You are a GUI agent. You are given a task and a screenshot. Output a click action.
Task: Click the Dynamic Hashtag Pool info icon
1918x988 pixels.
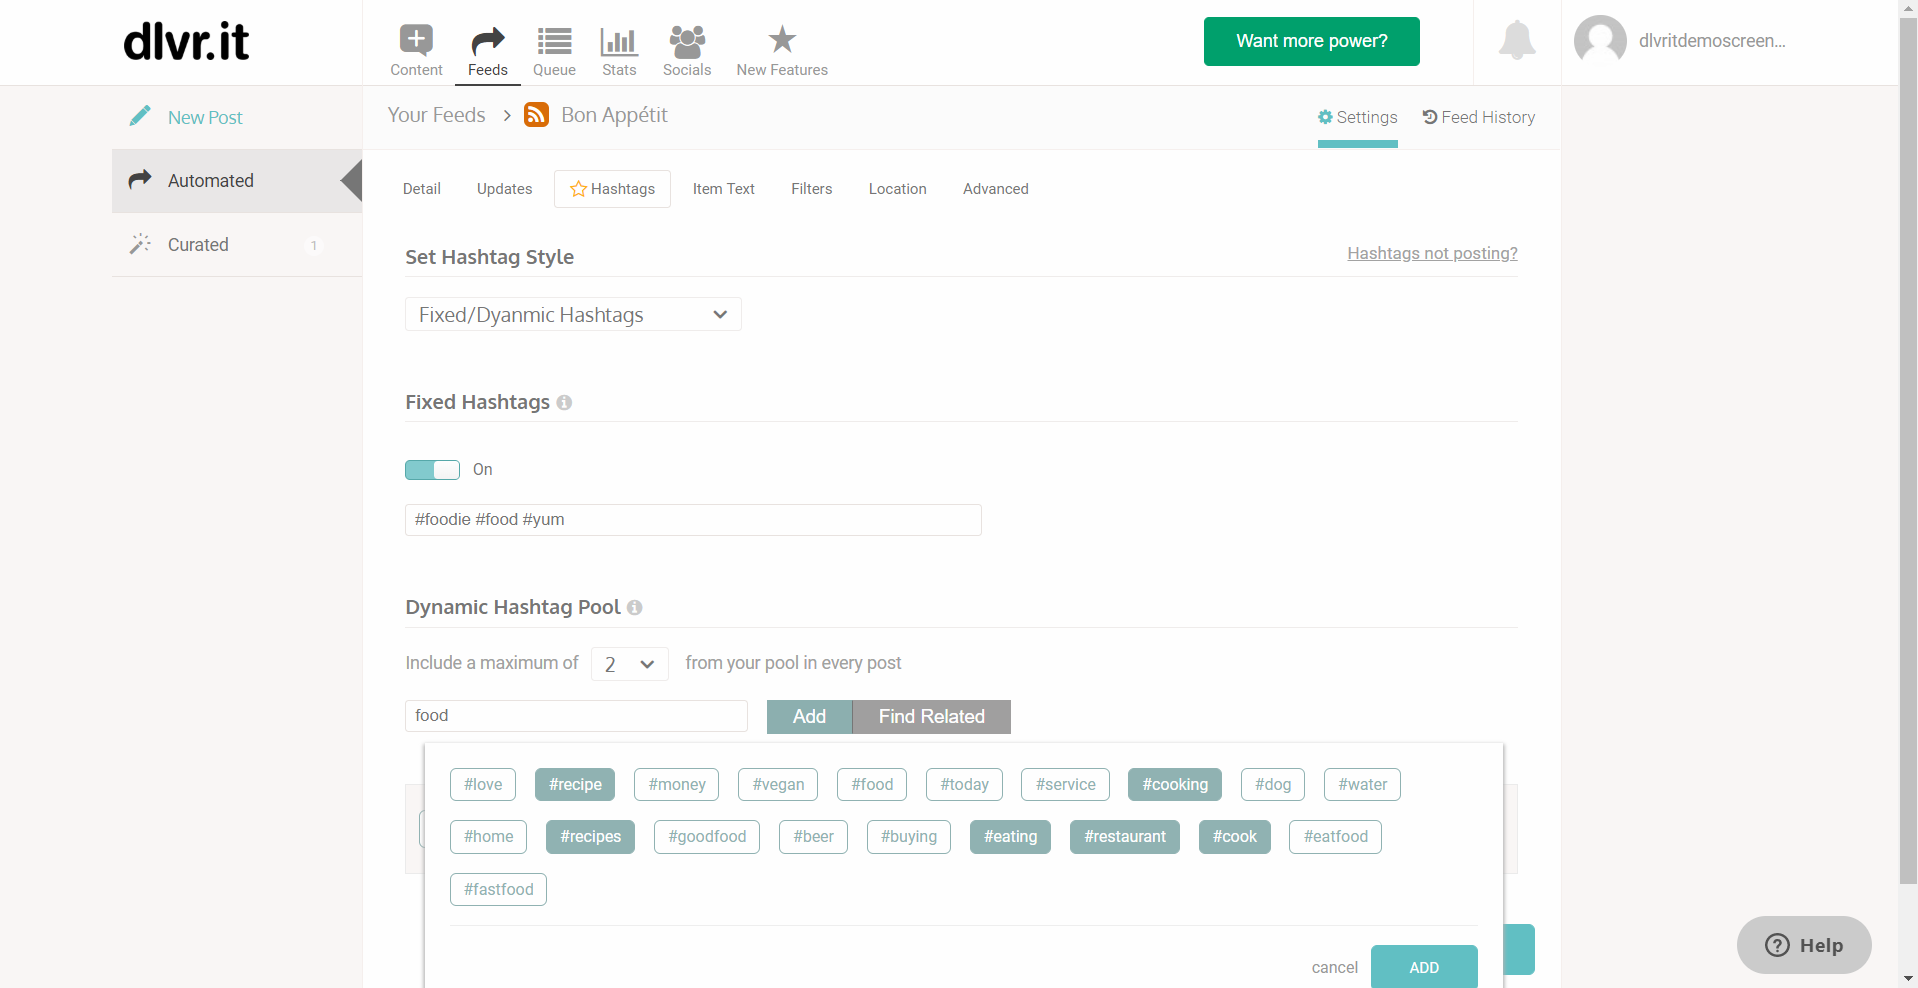pyautogui.click(x=634, y=607)
